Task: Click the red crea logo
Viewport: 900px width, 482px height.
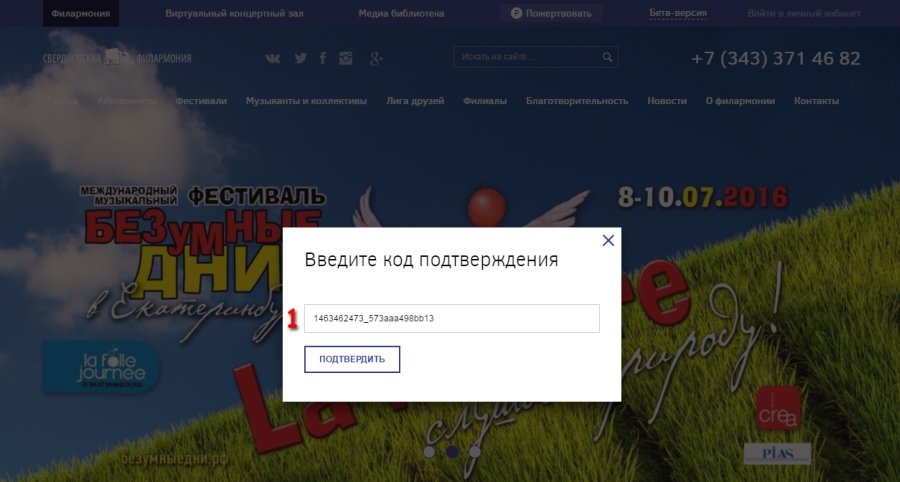Action: [778, 408]
